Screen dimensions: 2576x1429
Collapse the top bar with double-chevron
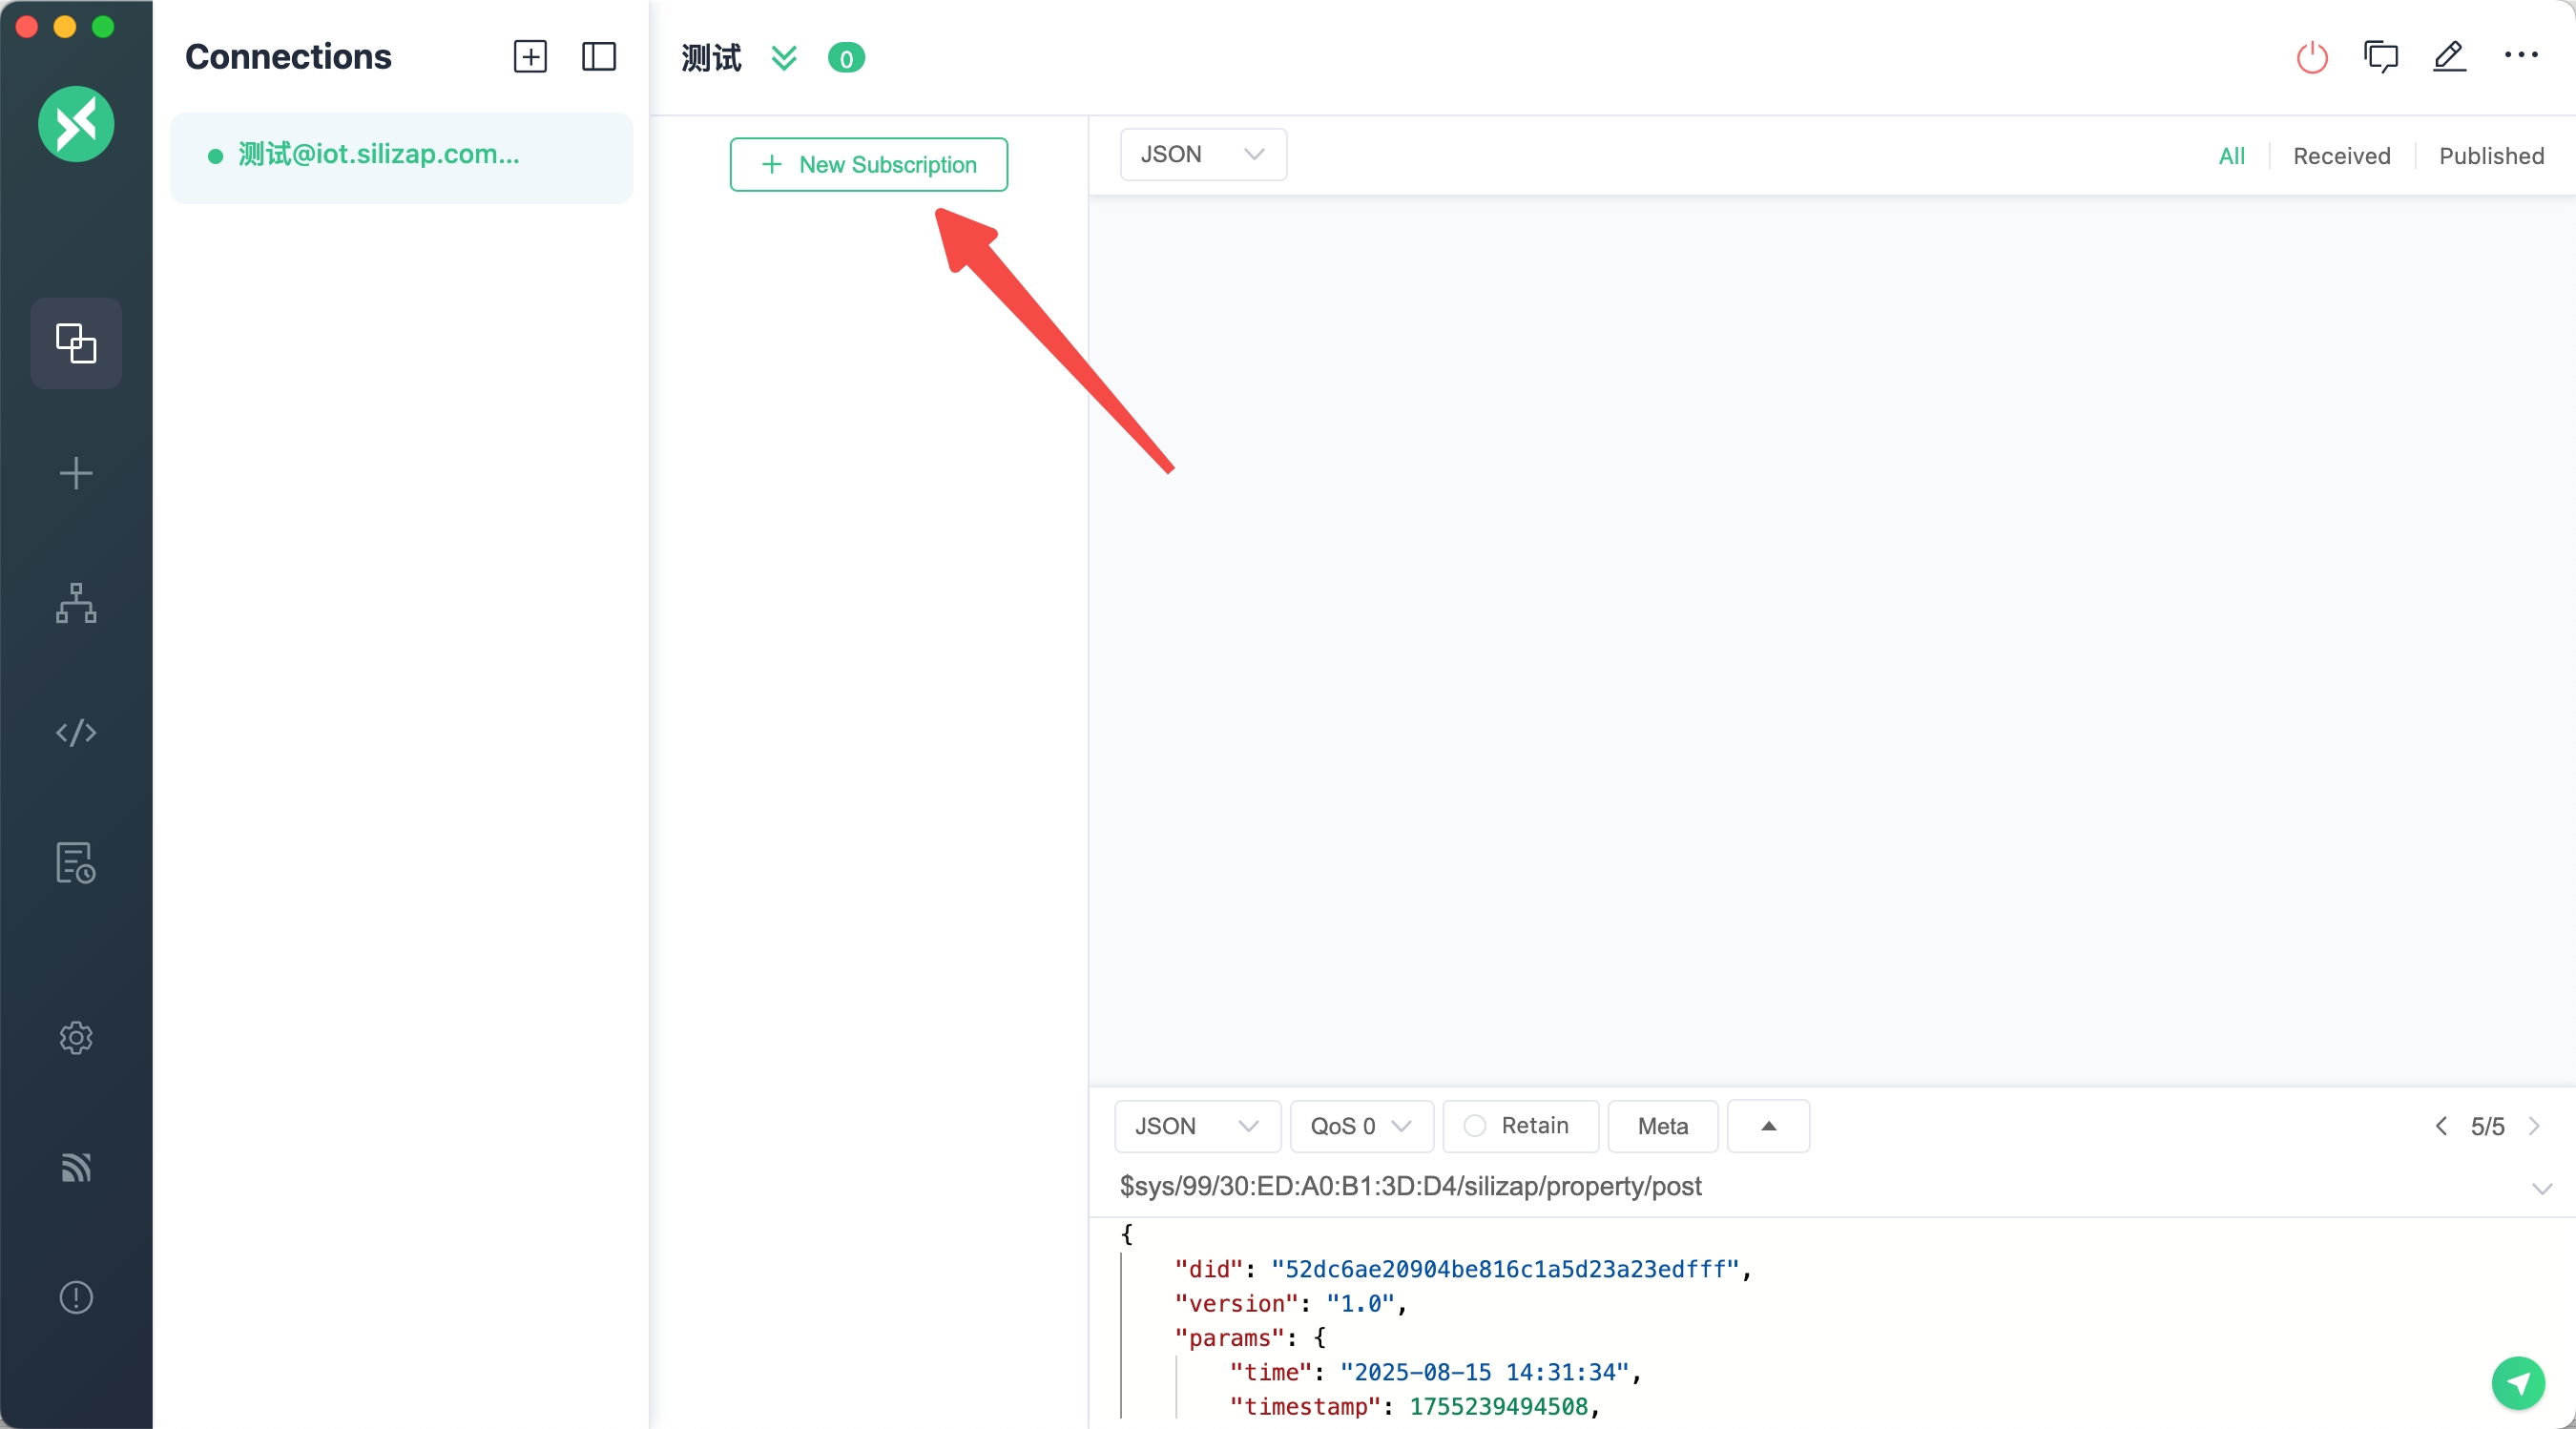pyautogui.click(x=784, y=58)
